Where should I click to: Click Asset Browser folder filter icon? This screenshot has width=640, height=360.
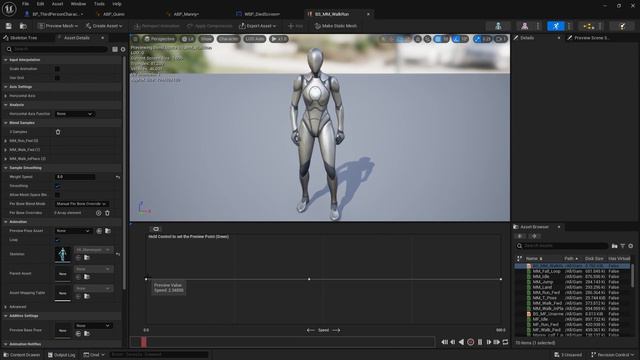(614, 246)
